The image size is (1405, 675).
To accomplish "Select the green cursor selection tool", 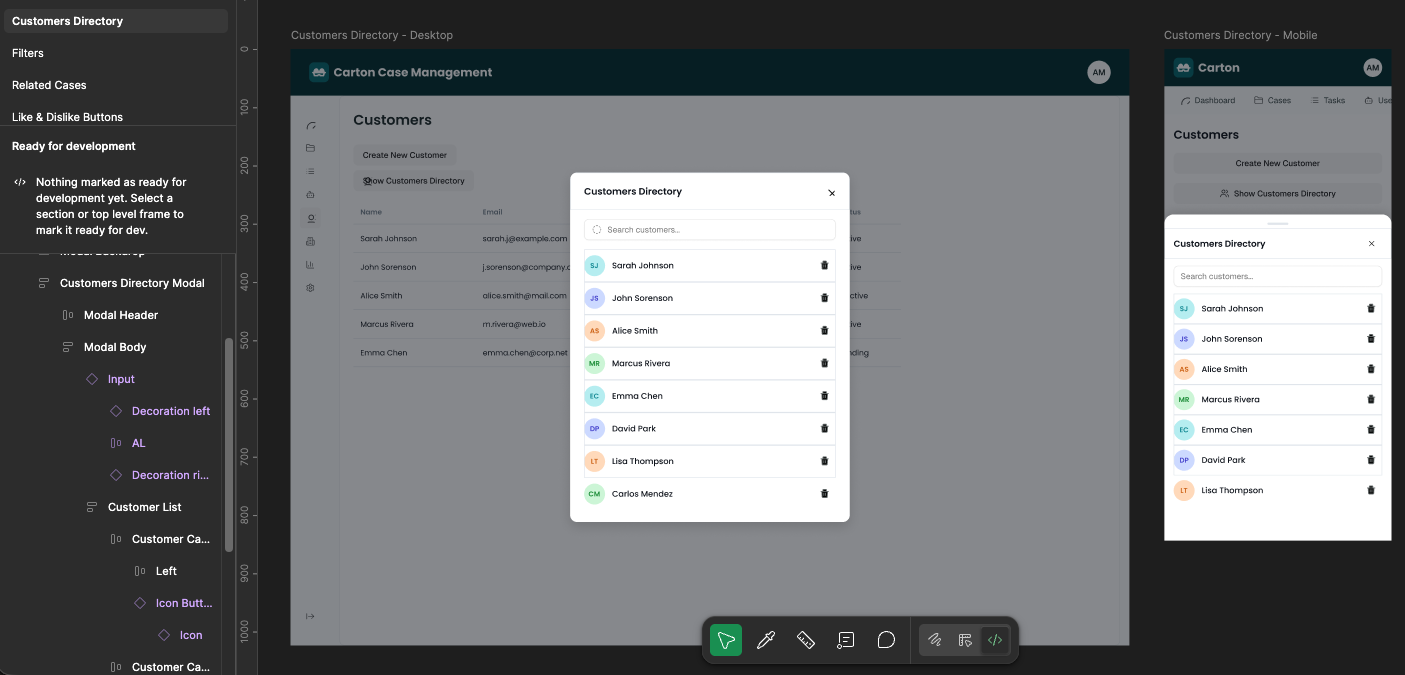I will 726,639.
